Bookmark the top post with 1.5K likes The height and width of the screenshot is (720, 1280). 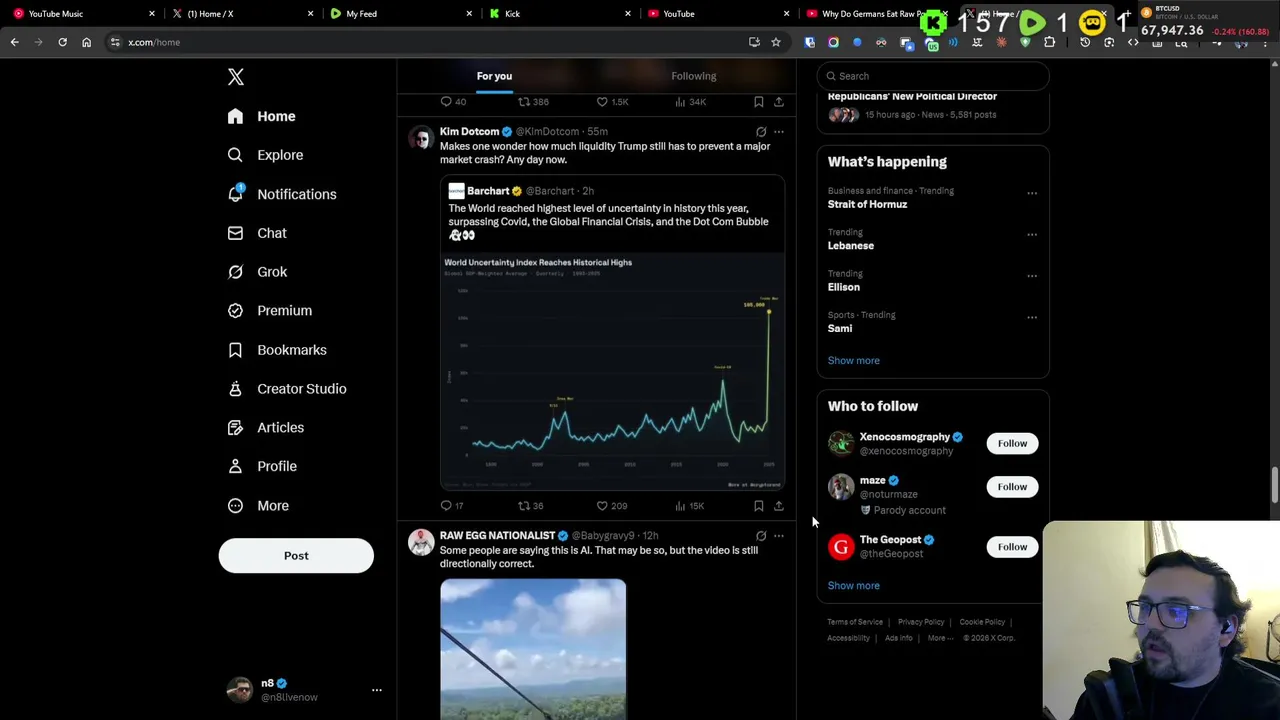758,102
